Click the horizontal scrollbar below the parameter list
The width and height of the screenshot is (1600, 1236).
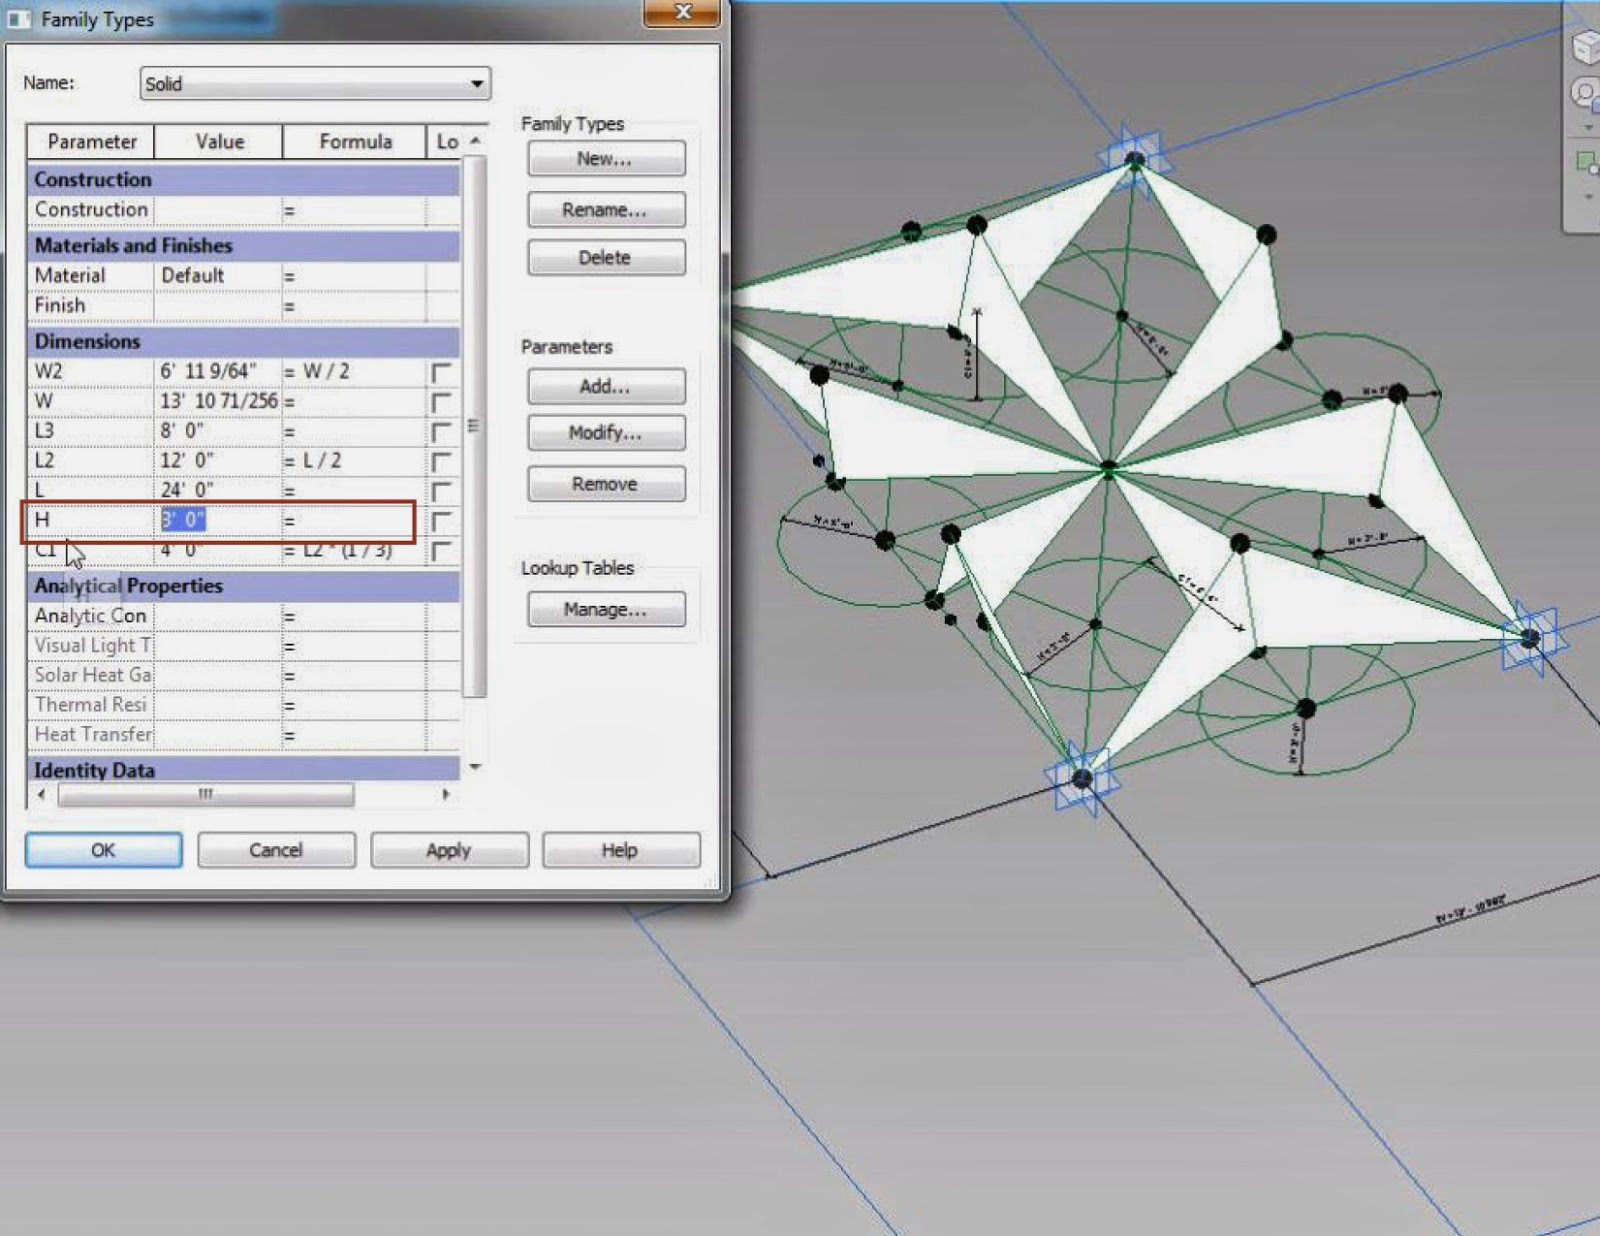(205, 795)
